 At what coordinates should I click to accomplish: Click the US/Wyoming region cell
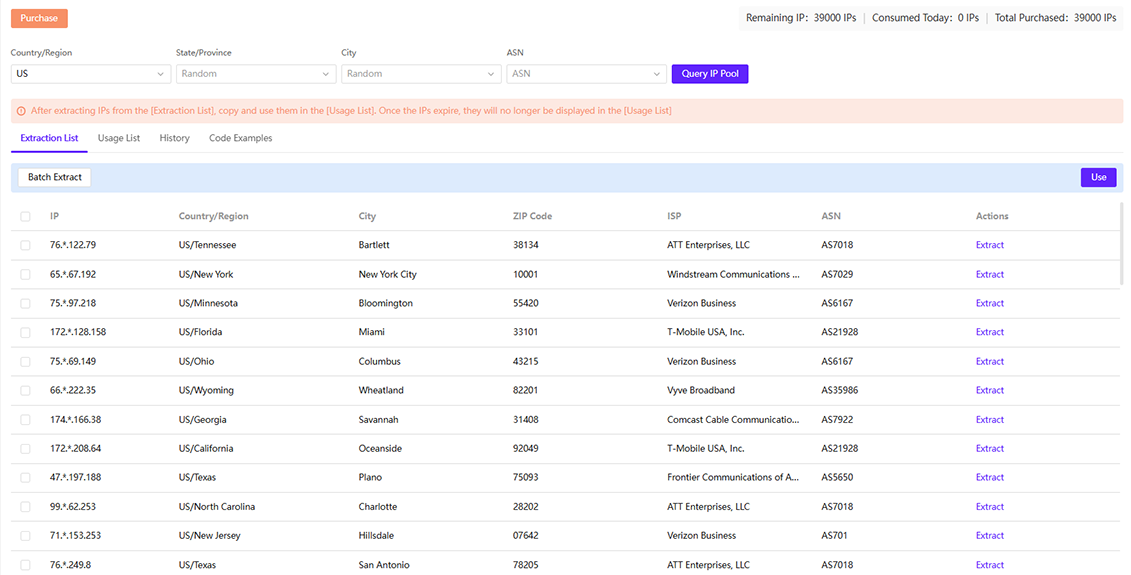coord(206,390)
